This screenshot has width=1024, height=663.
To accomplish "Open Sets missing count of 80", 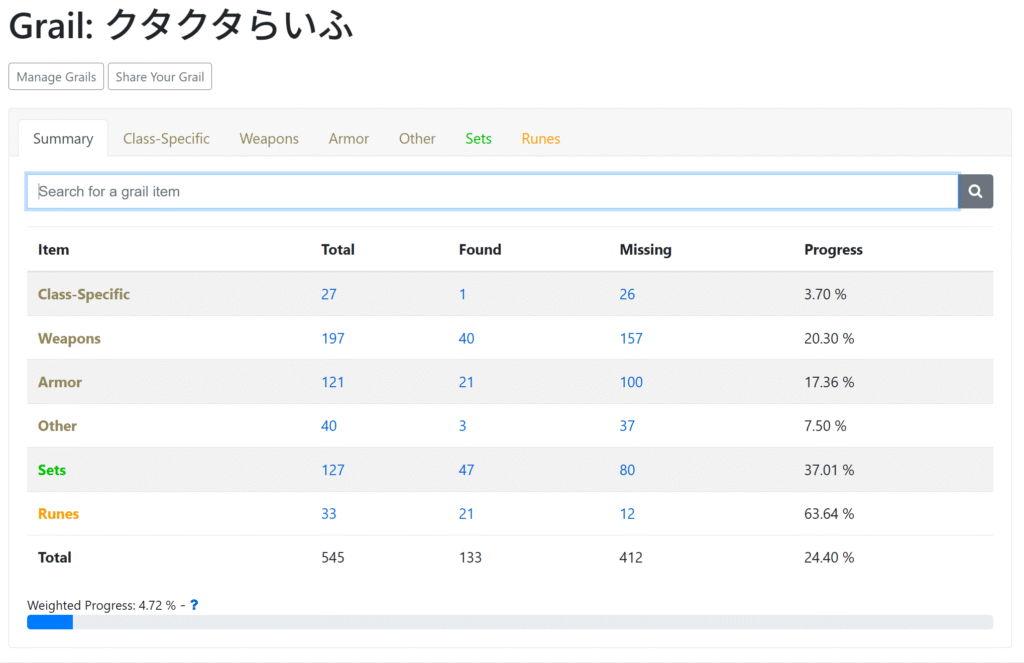I will (627, 470).
